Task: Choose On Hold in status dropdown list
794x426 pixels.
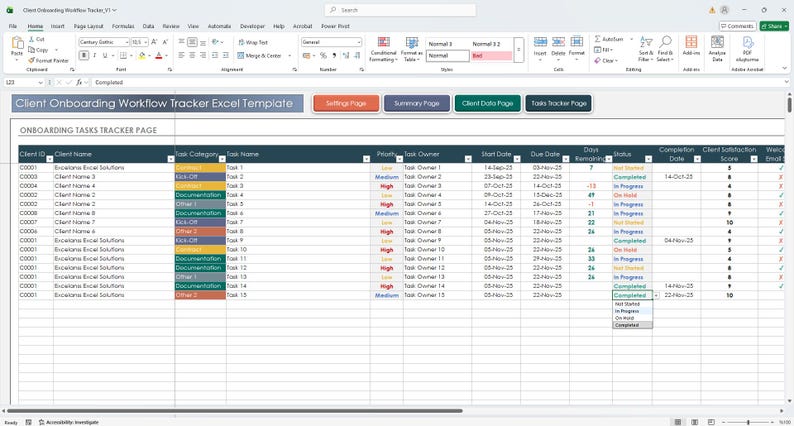Action: click(x=632, y=318)
